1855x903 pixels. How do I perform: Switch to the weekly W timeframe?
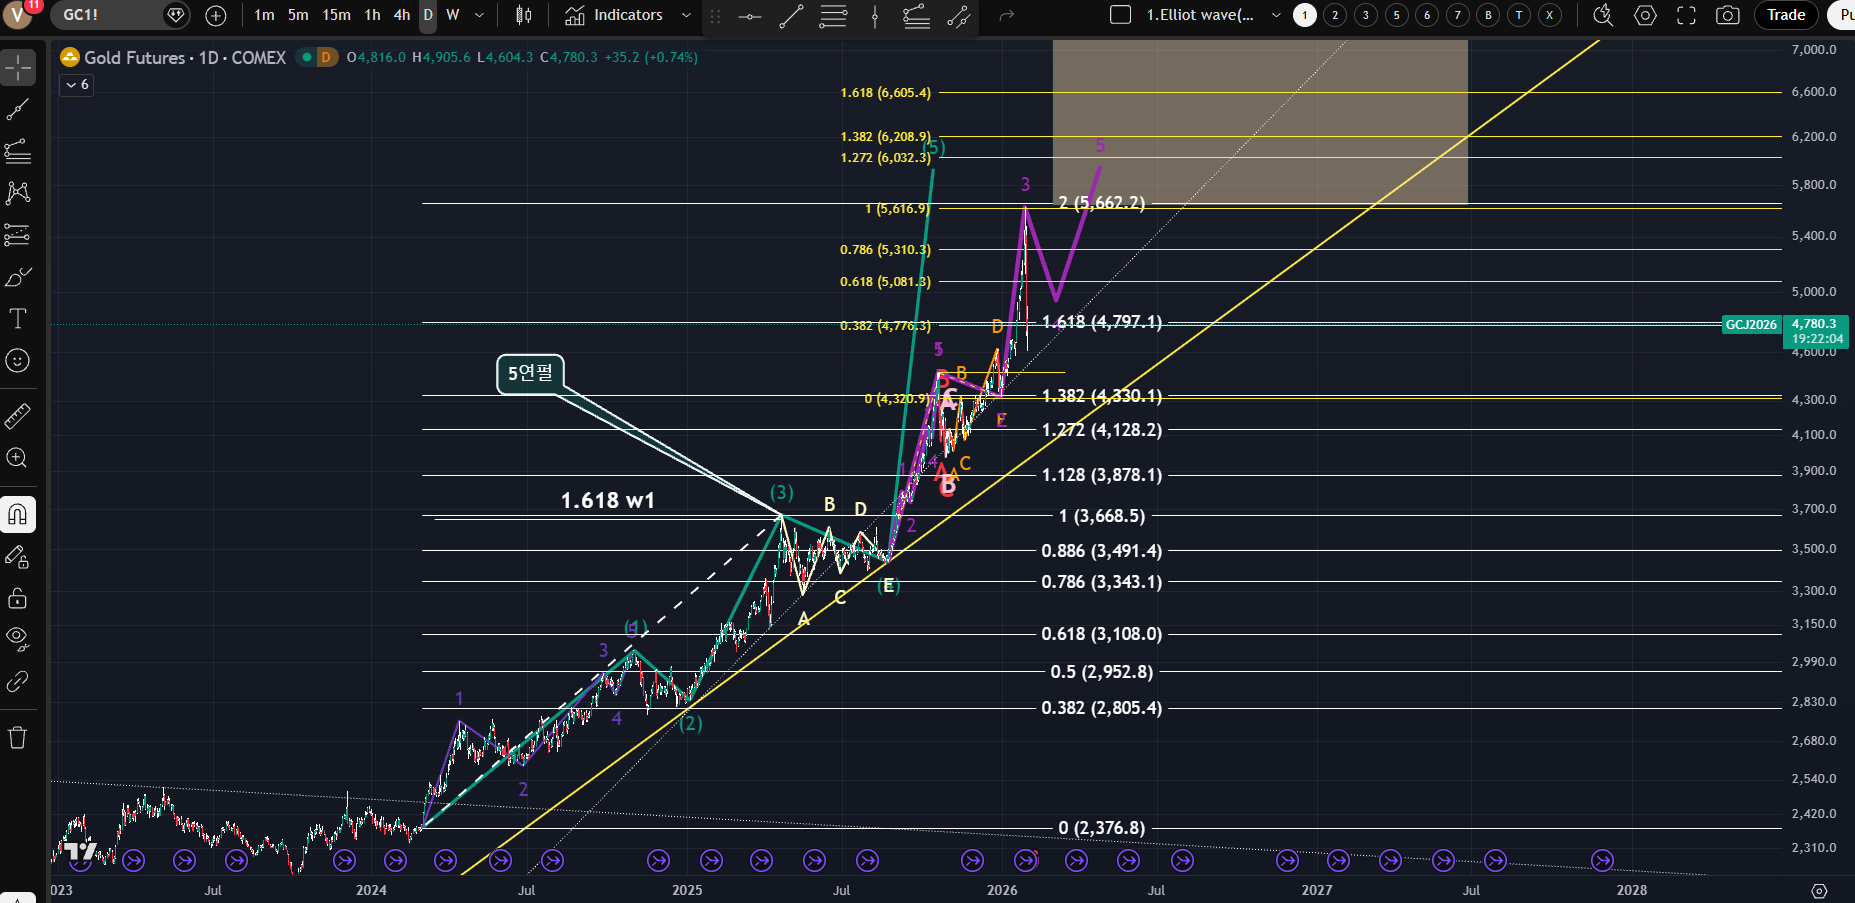click(453, 15)
